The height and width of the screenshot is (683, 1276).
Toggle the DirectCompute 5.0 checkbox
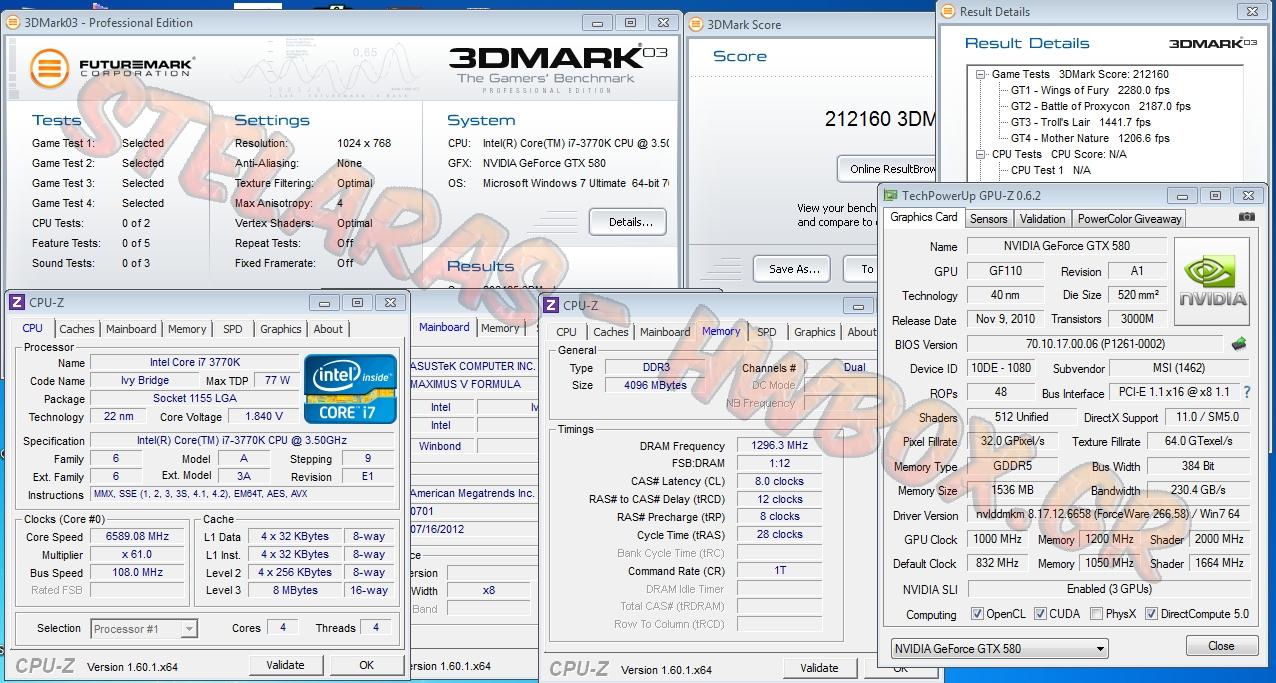point(1151,614)
